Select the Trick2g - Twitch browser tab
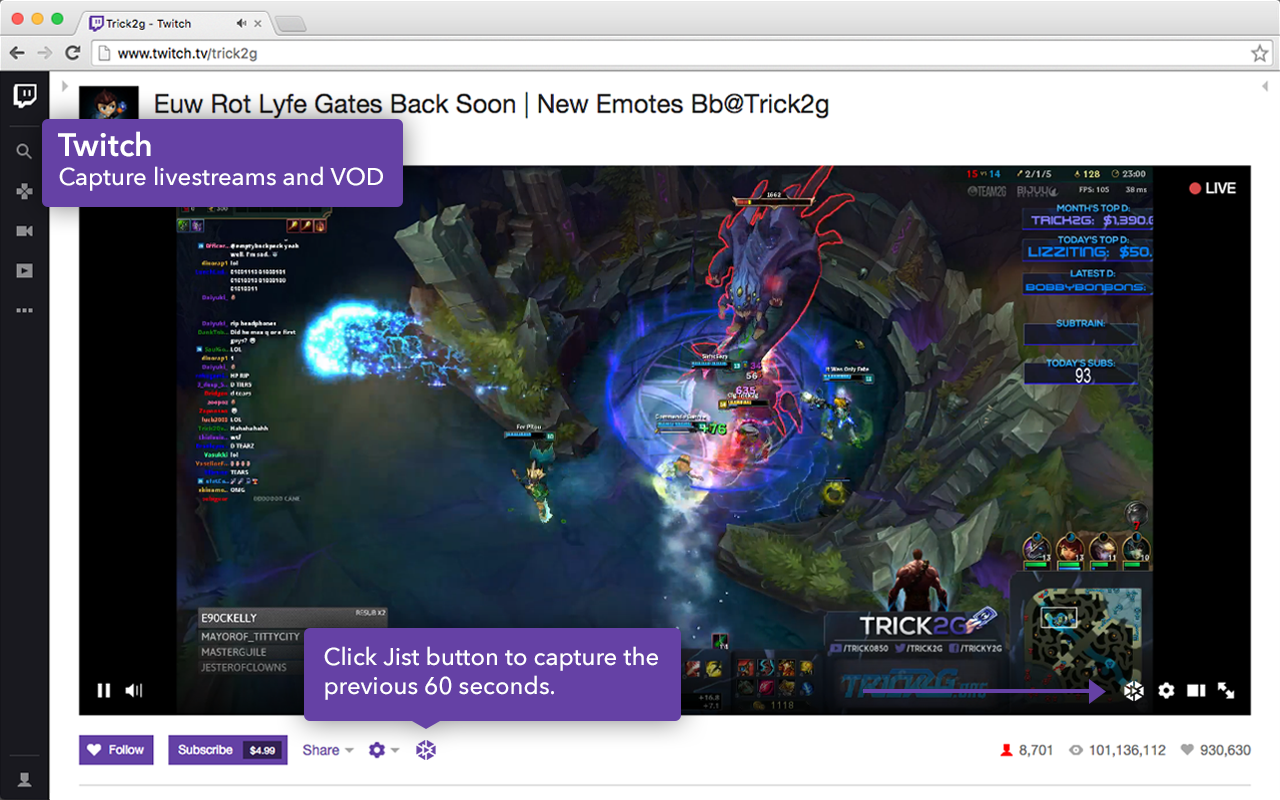 click(176, 23)
